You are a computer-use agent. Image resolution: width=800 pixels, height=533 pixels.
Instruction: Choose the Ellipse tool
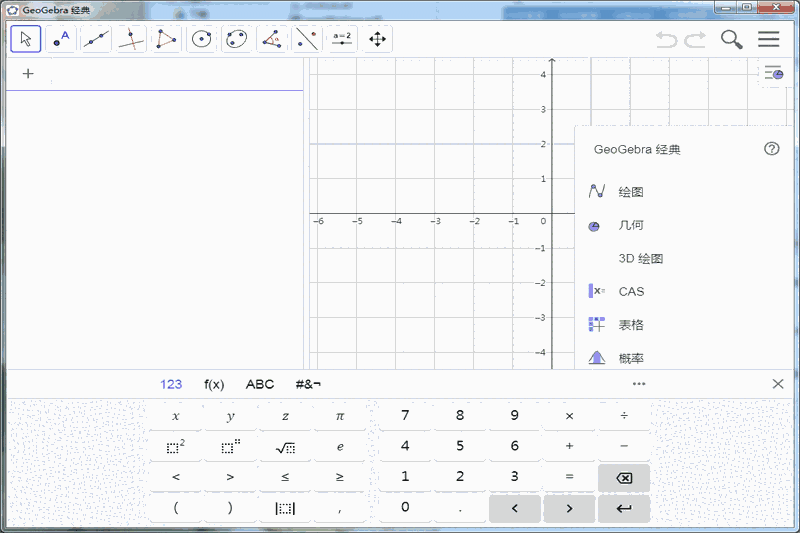pyautogui.click(x=237, y=39)
